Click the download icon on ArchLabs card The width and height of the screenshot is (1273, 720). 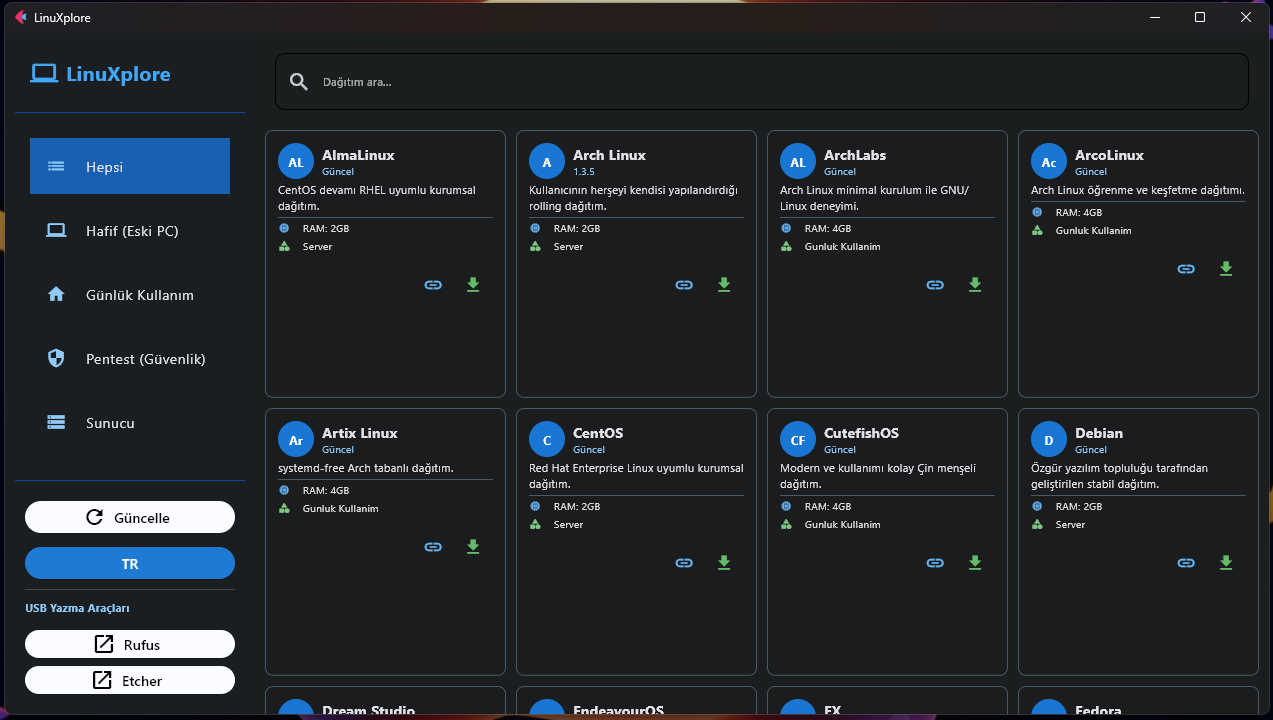(975, 285)
